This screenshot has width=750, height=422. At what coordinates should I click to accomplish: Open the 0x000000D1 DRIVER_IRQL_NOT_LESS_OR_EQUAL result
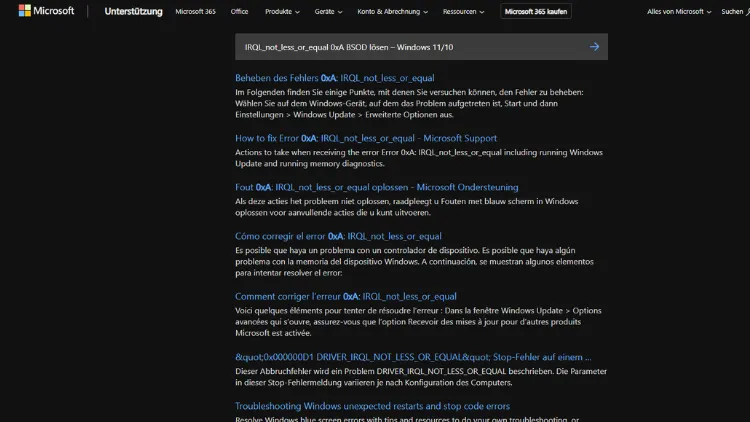[x=413, y=357]
